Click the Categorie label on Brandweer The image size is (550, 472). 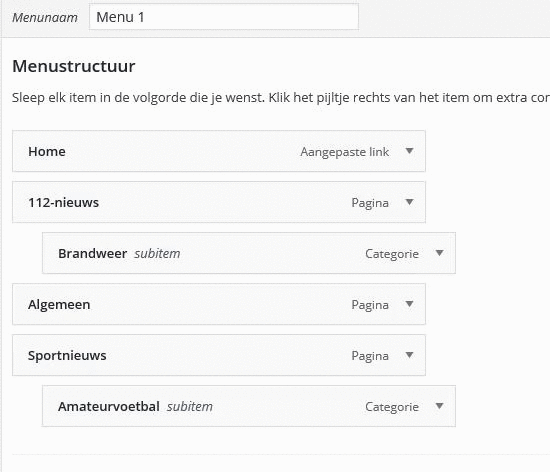[x=392, y=254]
